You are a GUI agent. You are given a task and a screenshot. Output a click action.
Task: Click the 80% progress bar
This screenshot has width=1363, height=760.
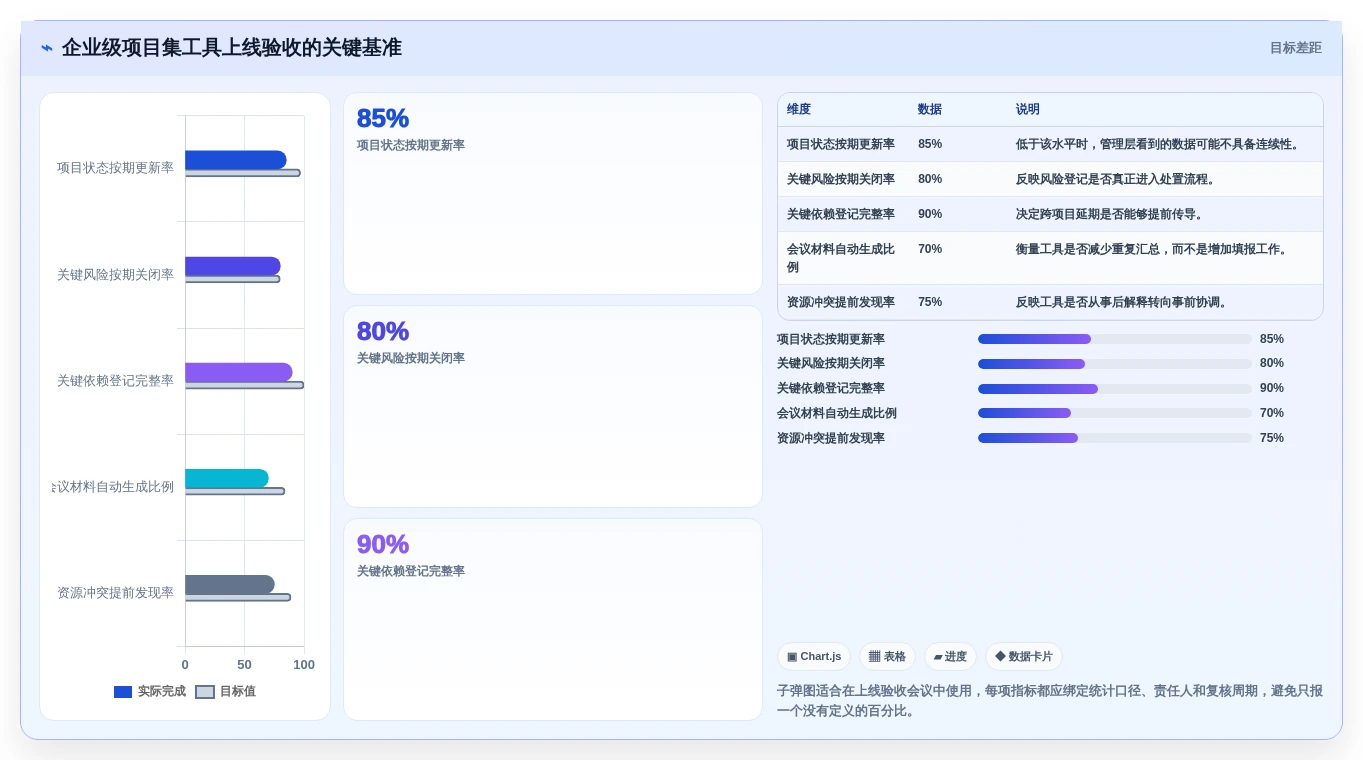click(1115, 363)
